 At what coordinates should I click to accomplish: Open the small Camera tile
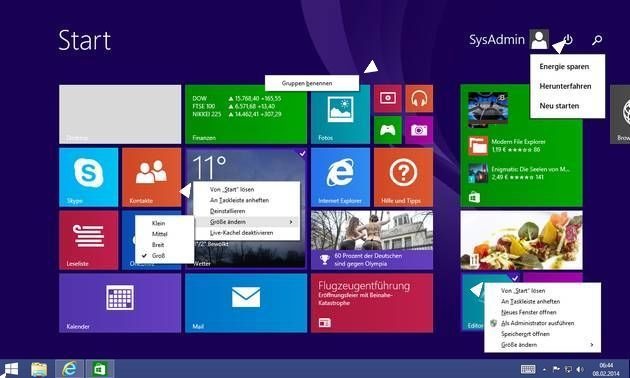point(419,130)
